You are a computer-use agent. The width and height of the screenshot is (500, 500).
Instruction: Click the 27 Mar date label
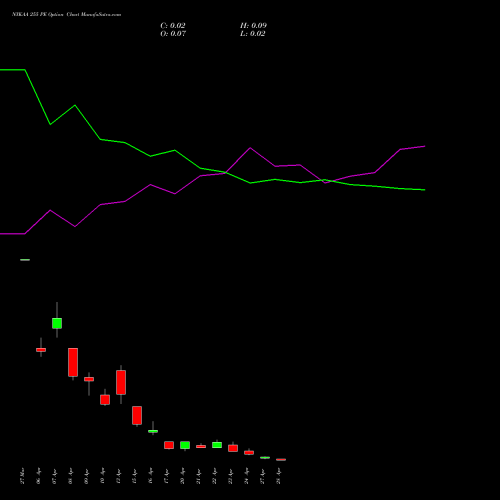coord(22,476)
